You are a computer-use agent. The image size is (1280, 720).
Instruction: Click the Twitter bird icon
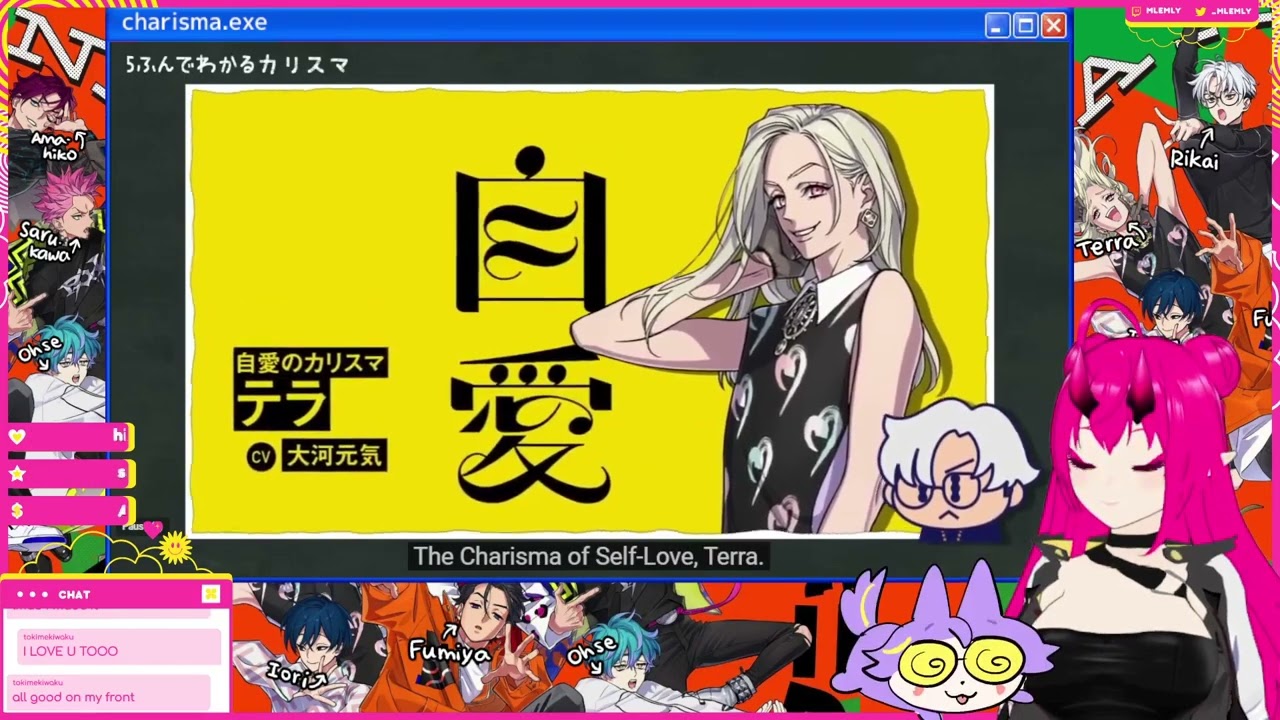1201,11
